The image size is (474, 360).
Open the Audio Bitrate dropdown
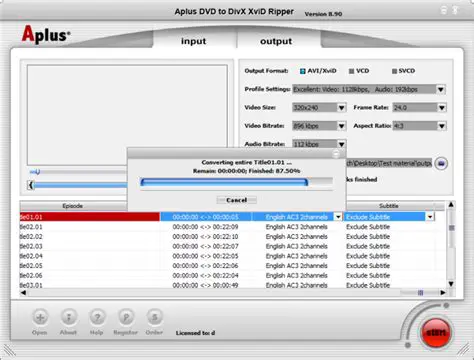341,144
